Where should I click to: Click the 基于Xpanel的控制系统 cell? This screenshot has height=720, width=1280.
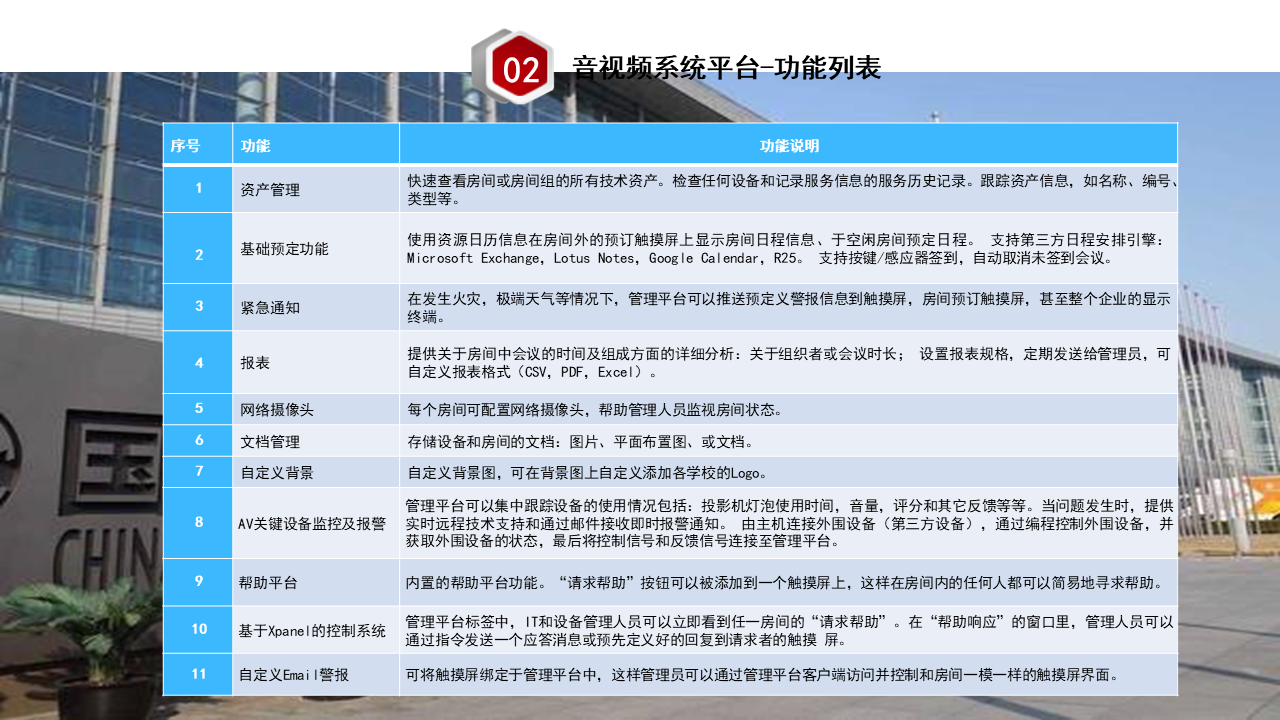pyautogui.click(x=312, y=630)
